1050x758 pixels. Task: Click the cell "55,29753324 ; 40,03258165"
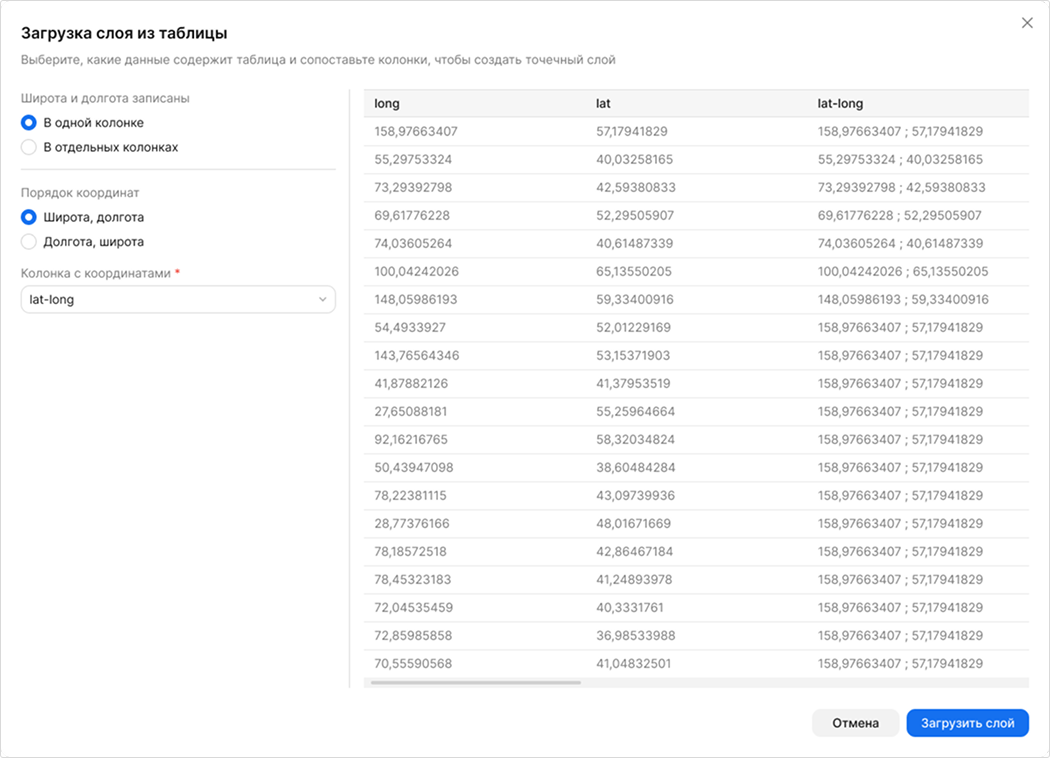click(900, 159)
